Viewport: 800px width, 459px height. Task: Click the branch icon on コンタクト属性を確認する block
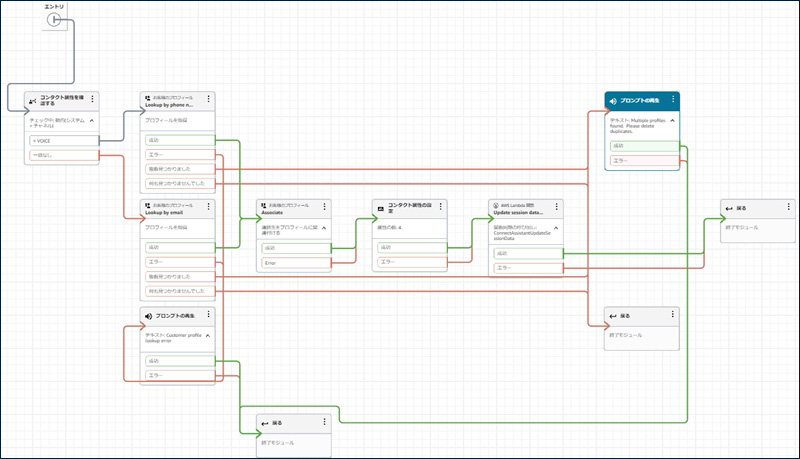33,100
